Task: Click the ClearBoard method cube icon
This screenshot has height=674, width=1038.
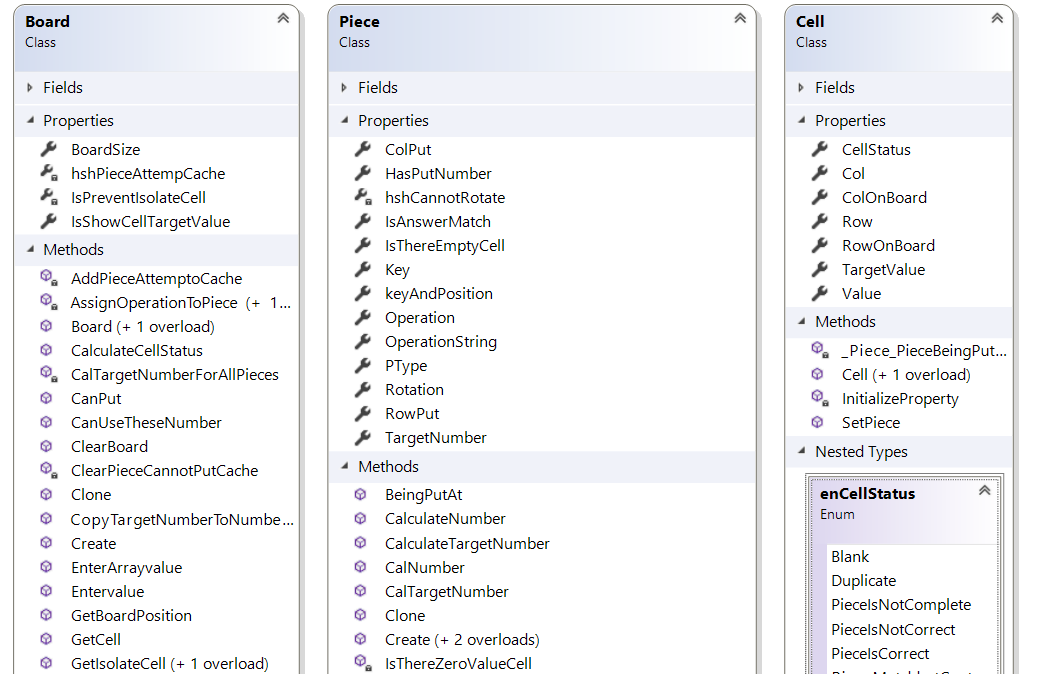Action: (46, 446)
